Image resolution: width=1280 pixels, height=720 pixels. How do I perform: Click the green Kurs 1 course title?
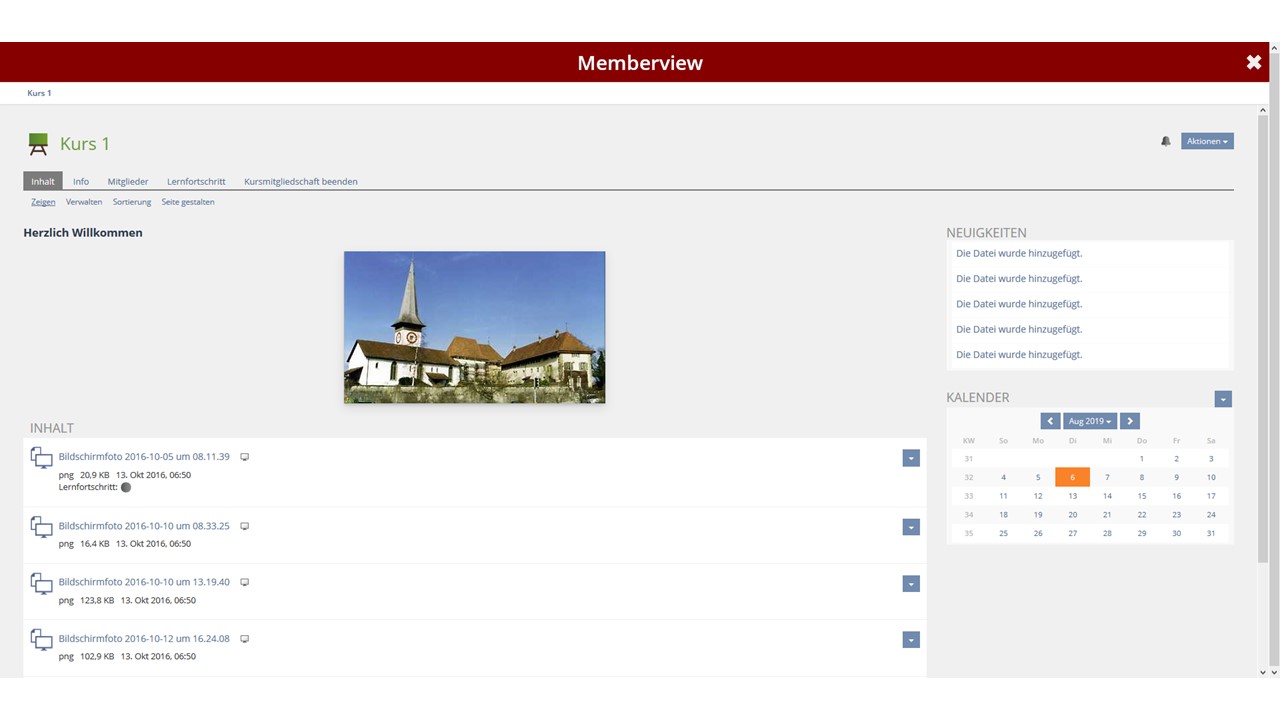coord(85,144)
